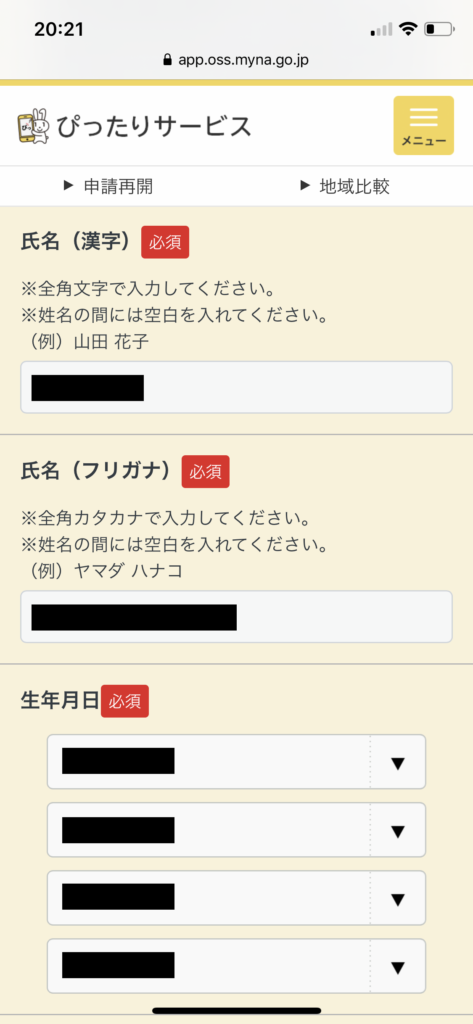The width and height of the screenshot is (473, 1024).
Task: Focus the 氏名（漢字）input field
Action: (x=236, y=387)
